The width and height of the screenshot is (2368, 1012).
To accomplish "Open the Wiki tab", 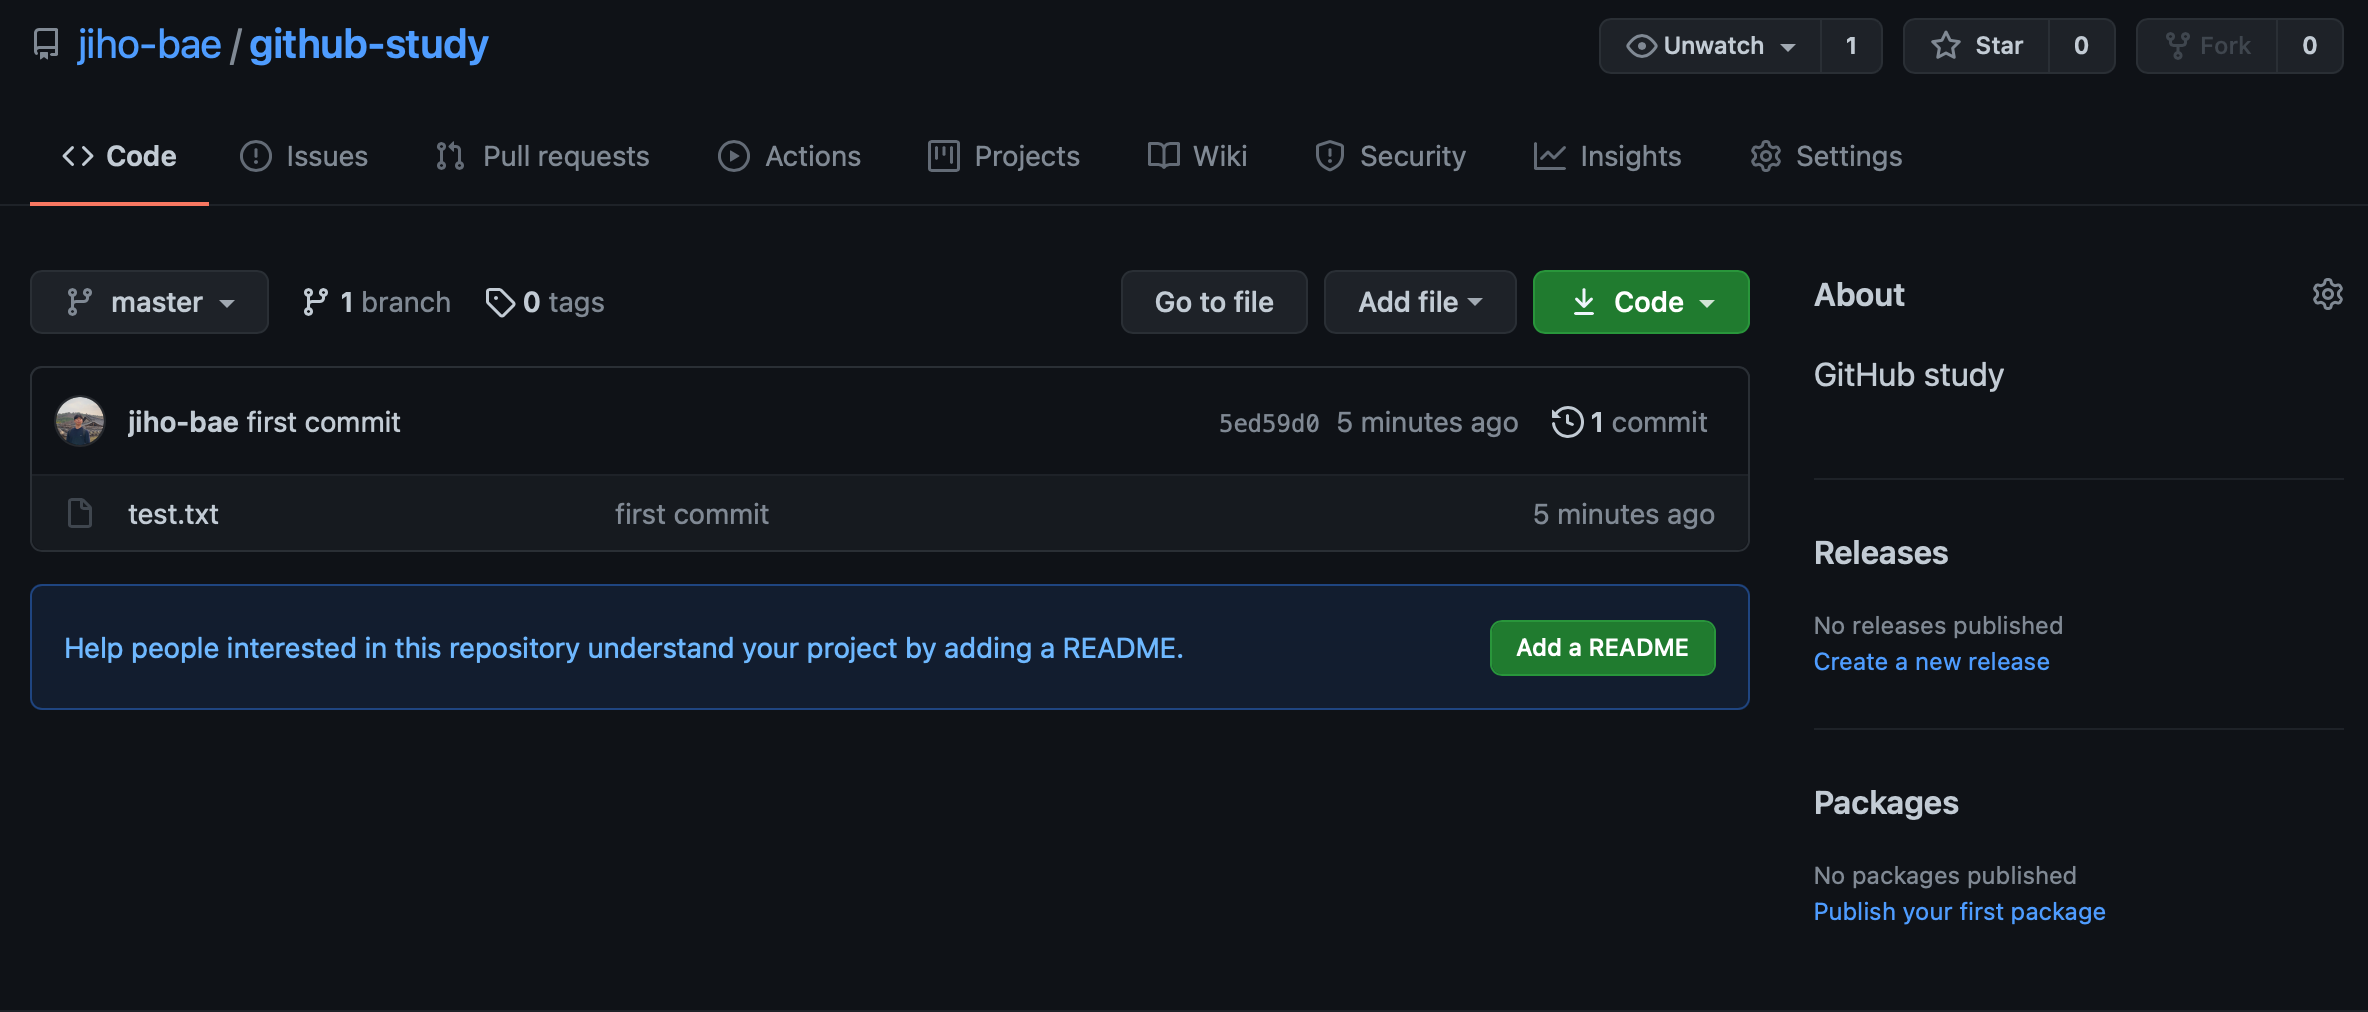I will coord(1197,156).
